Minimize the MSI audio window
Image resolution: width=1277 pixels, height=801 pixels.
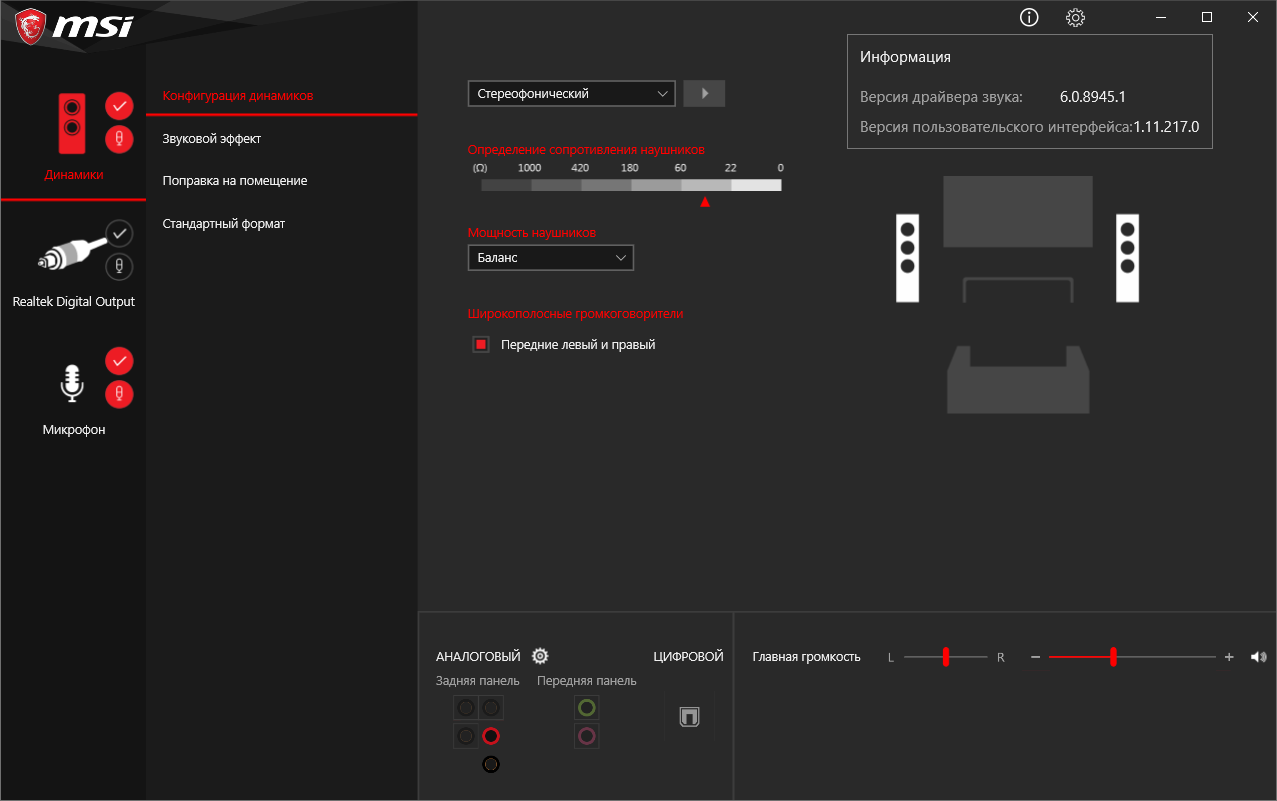click(x=1161, y=17)
